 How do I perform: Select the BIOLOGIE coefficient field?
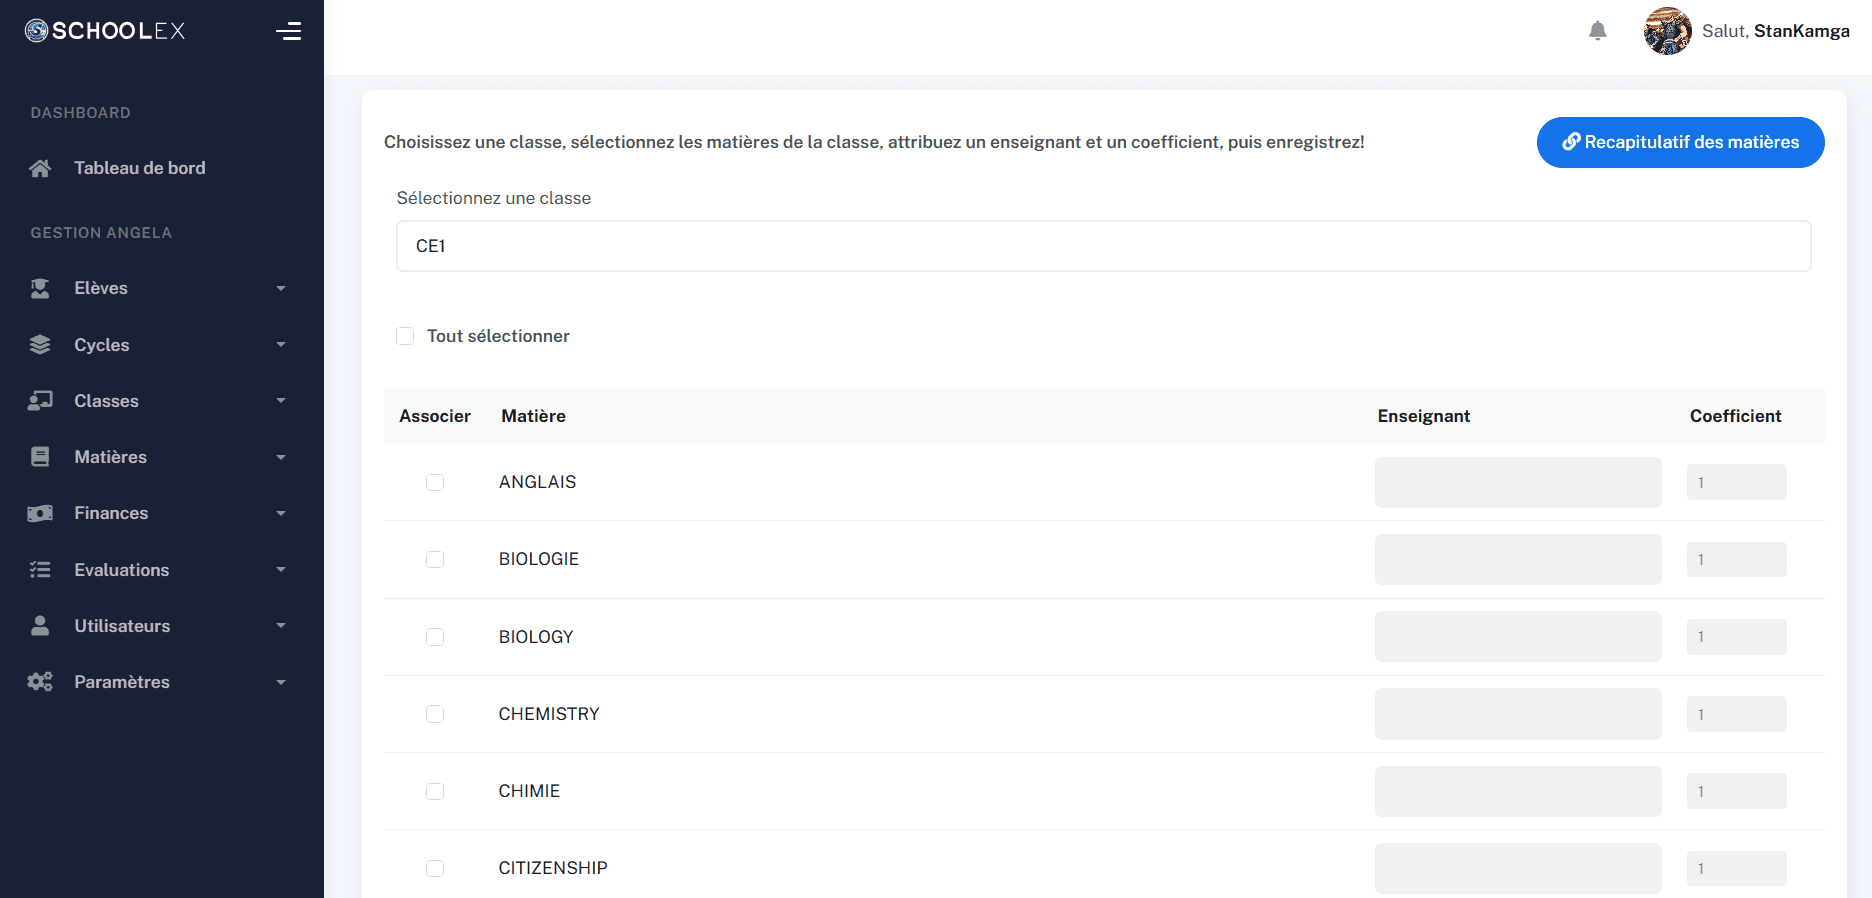[x=1736, y=559]
